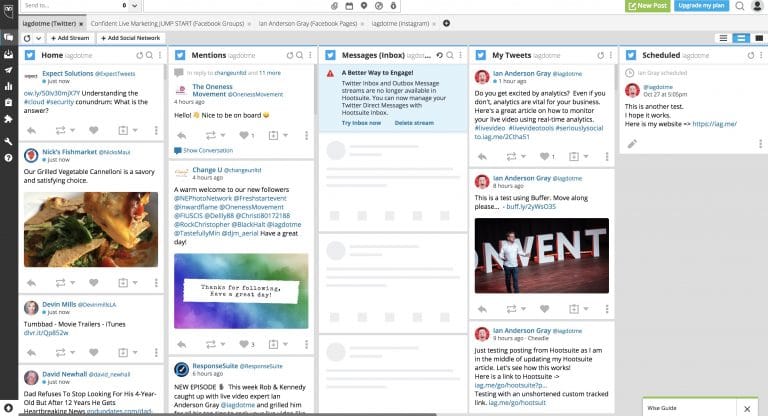Viewport: 768px width, 416px height.
Task: Click the privacy lock icon in the composer
Action: pos(393,6)
